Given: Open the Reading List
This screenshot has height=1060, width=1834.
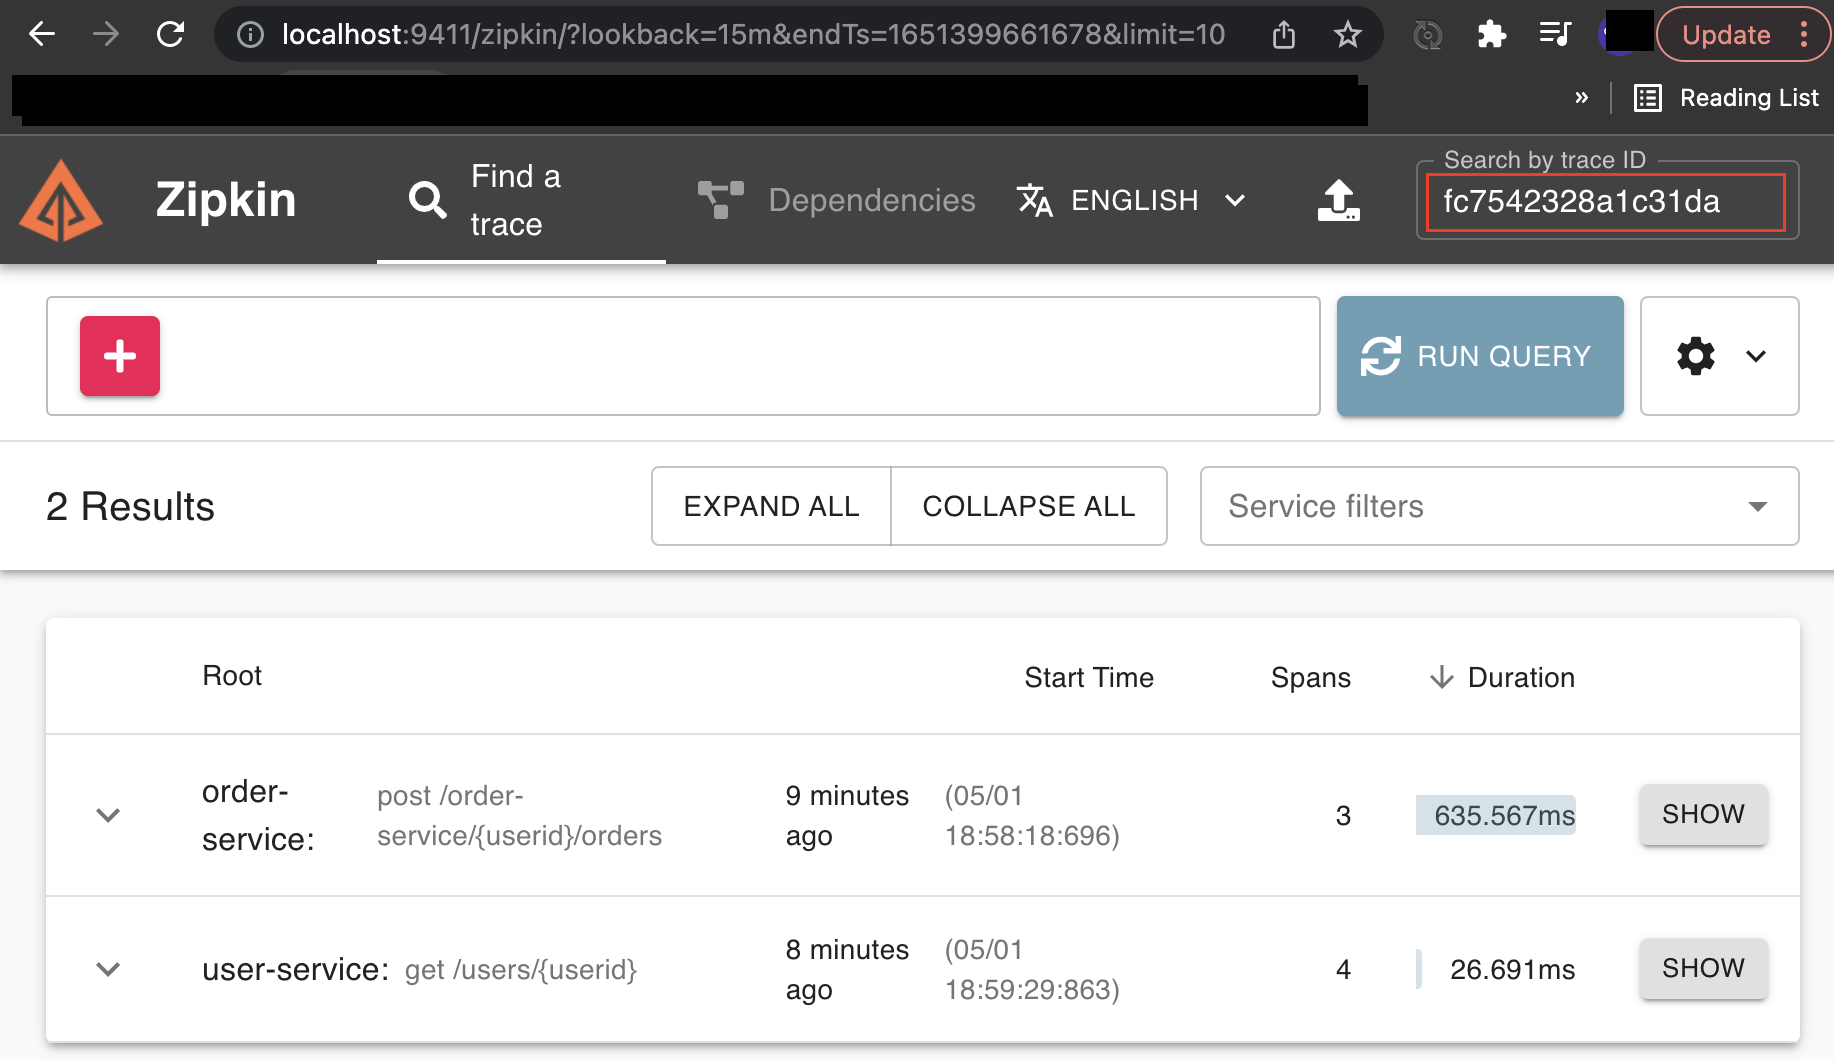Looking at the screenshot, I should (x=1726, y=98).
